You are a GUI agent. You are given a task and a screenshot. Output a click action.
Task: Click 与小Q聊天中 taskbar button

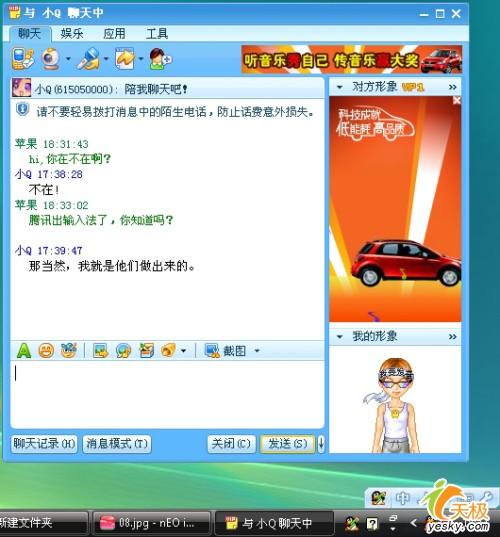click(274, 523)
